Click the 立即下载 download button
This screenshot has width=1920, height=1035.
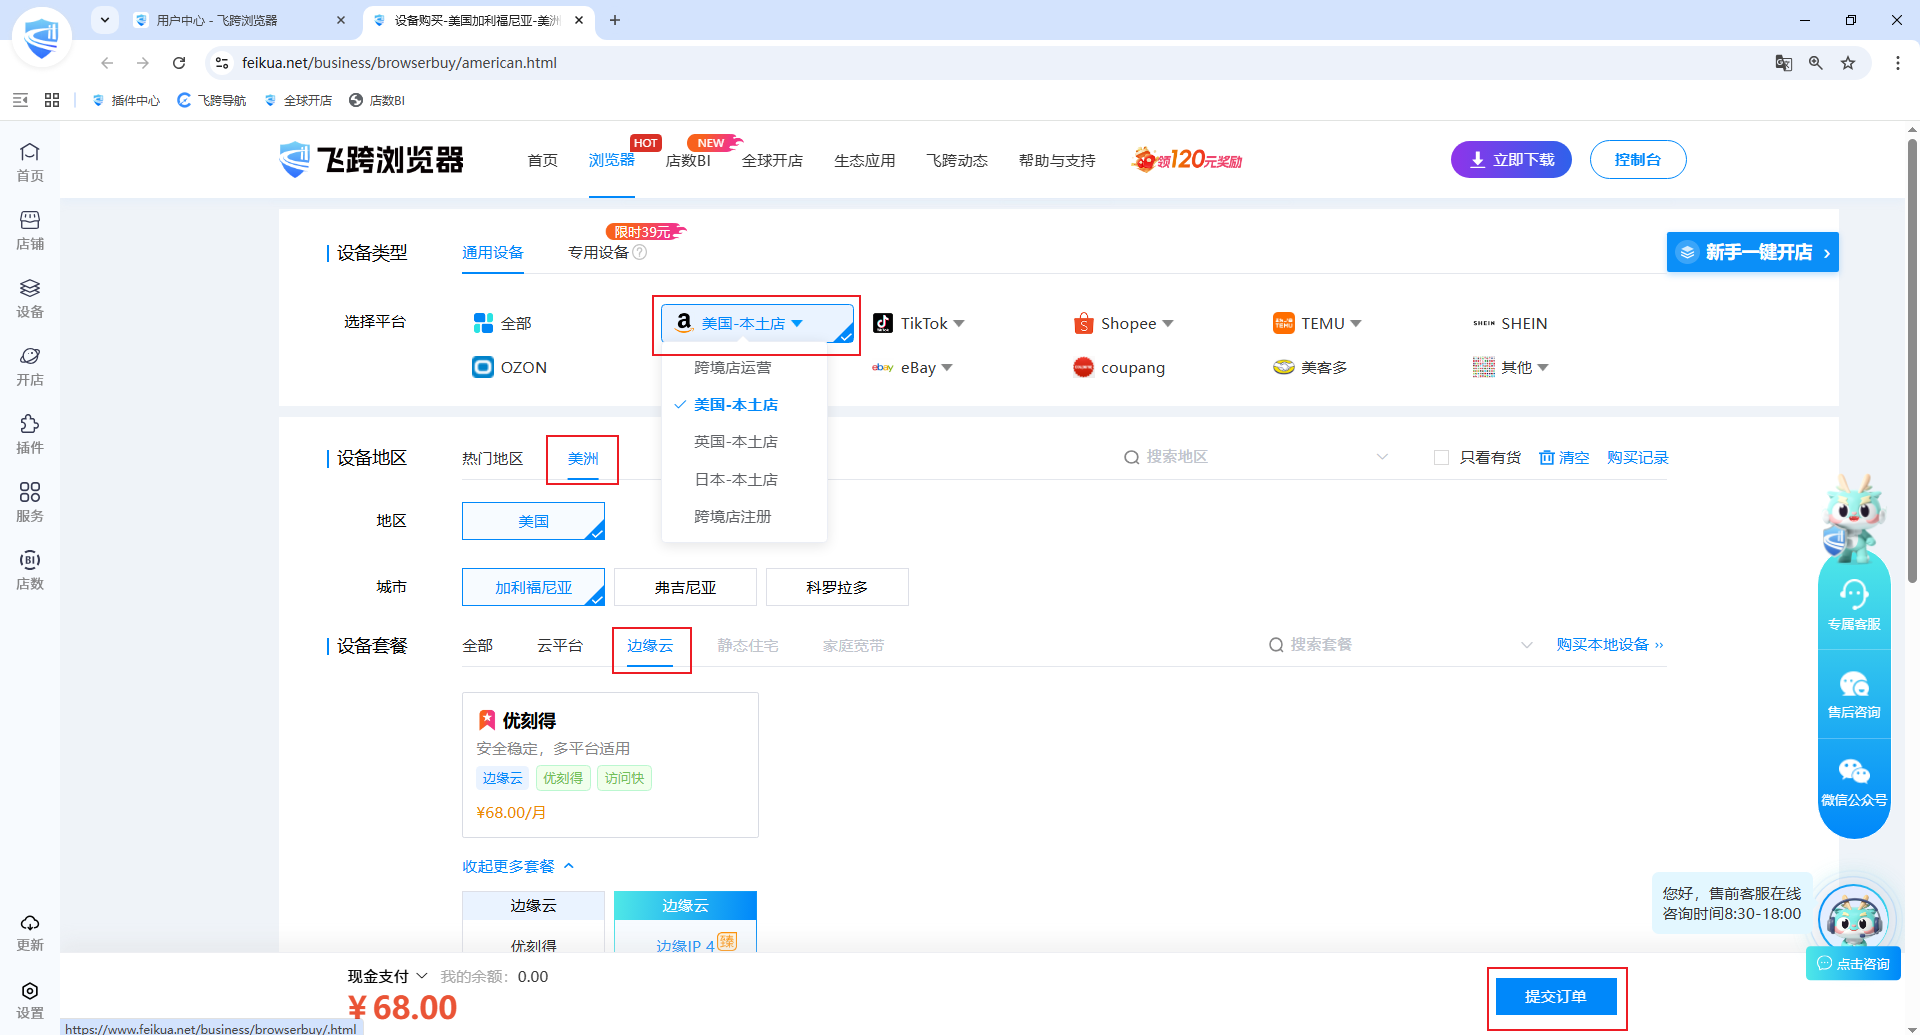(1511, 159)
